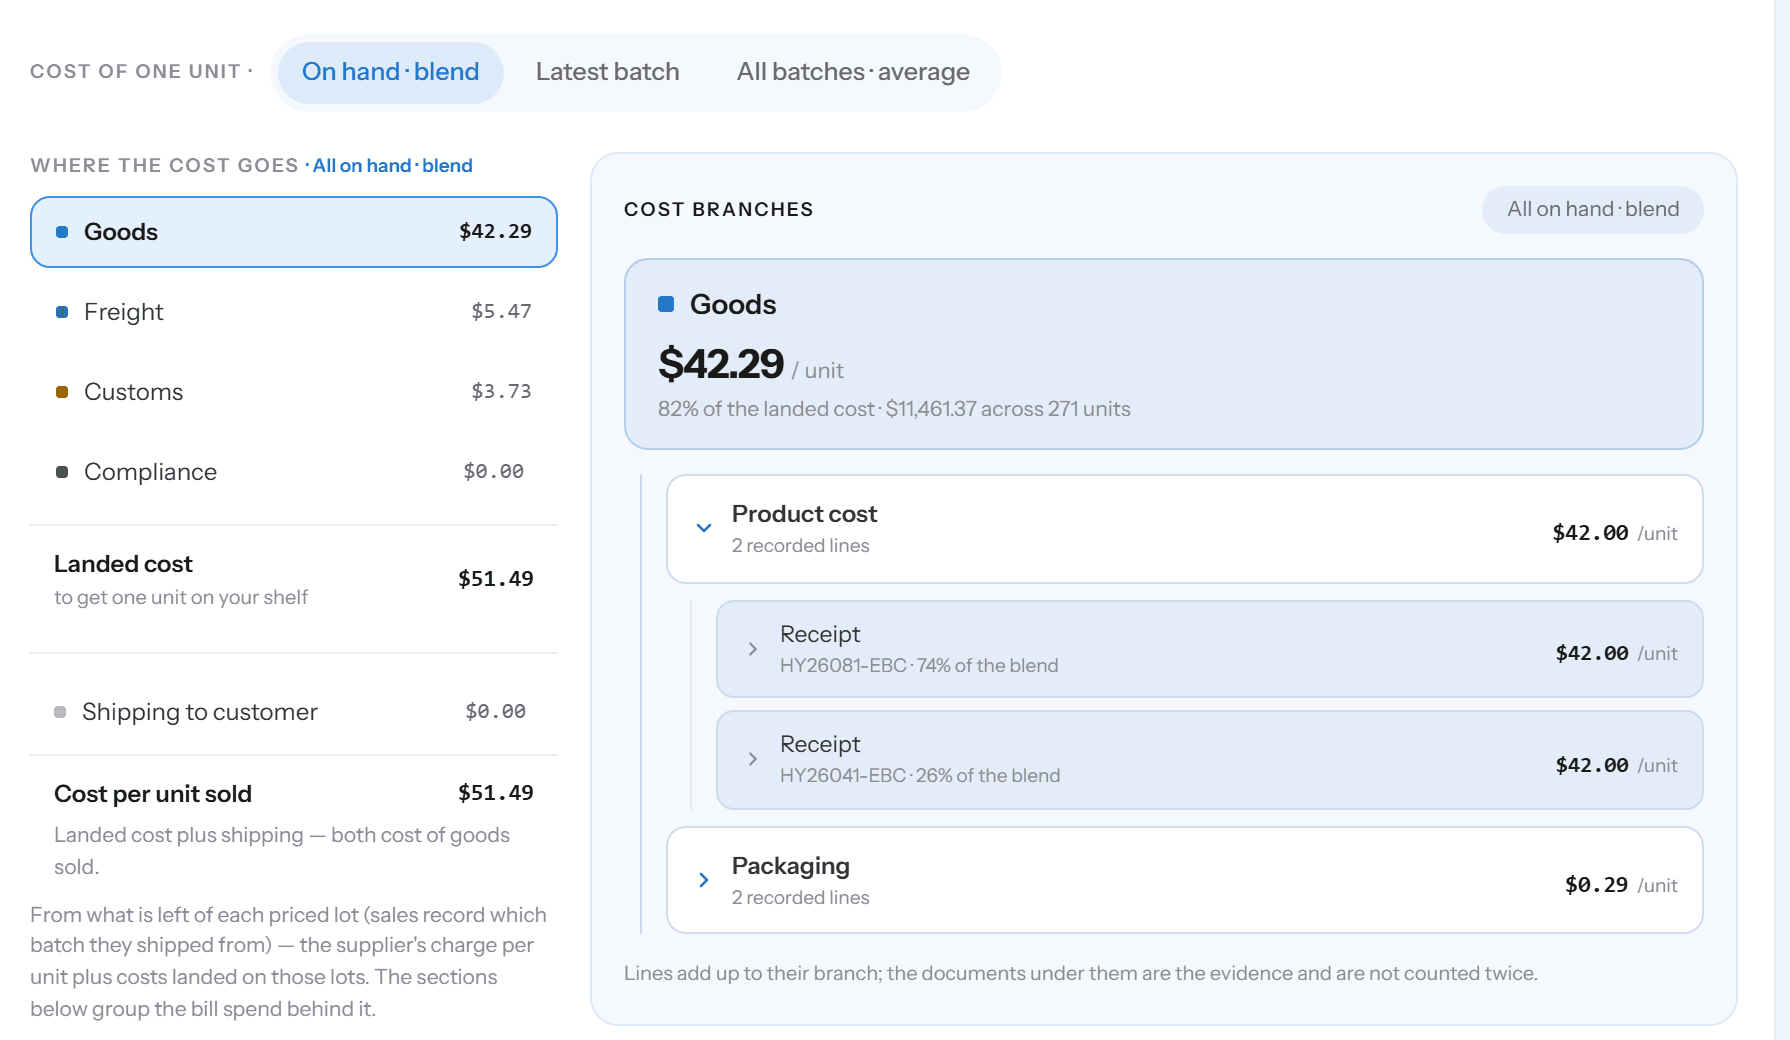Expand the HY26081-EBC receipt chevron
The image size is (1790, 1040).
tap(753, 649)
